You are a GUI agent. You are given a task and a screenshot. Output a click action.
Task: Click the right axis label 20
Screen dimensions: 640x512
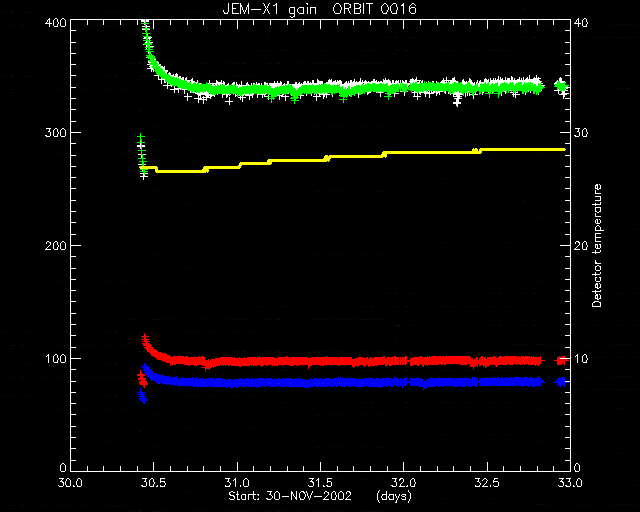[581, 246]
